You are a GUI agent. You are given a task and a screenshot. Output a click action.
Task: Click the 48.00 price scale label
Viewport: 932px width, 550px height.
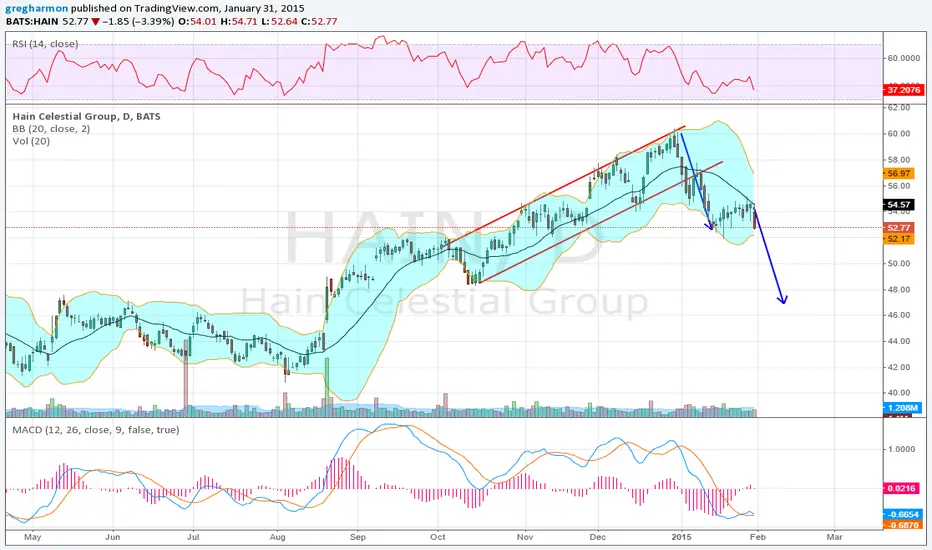pyautogui.click(x=899, y=290)
